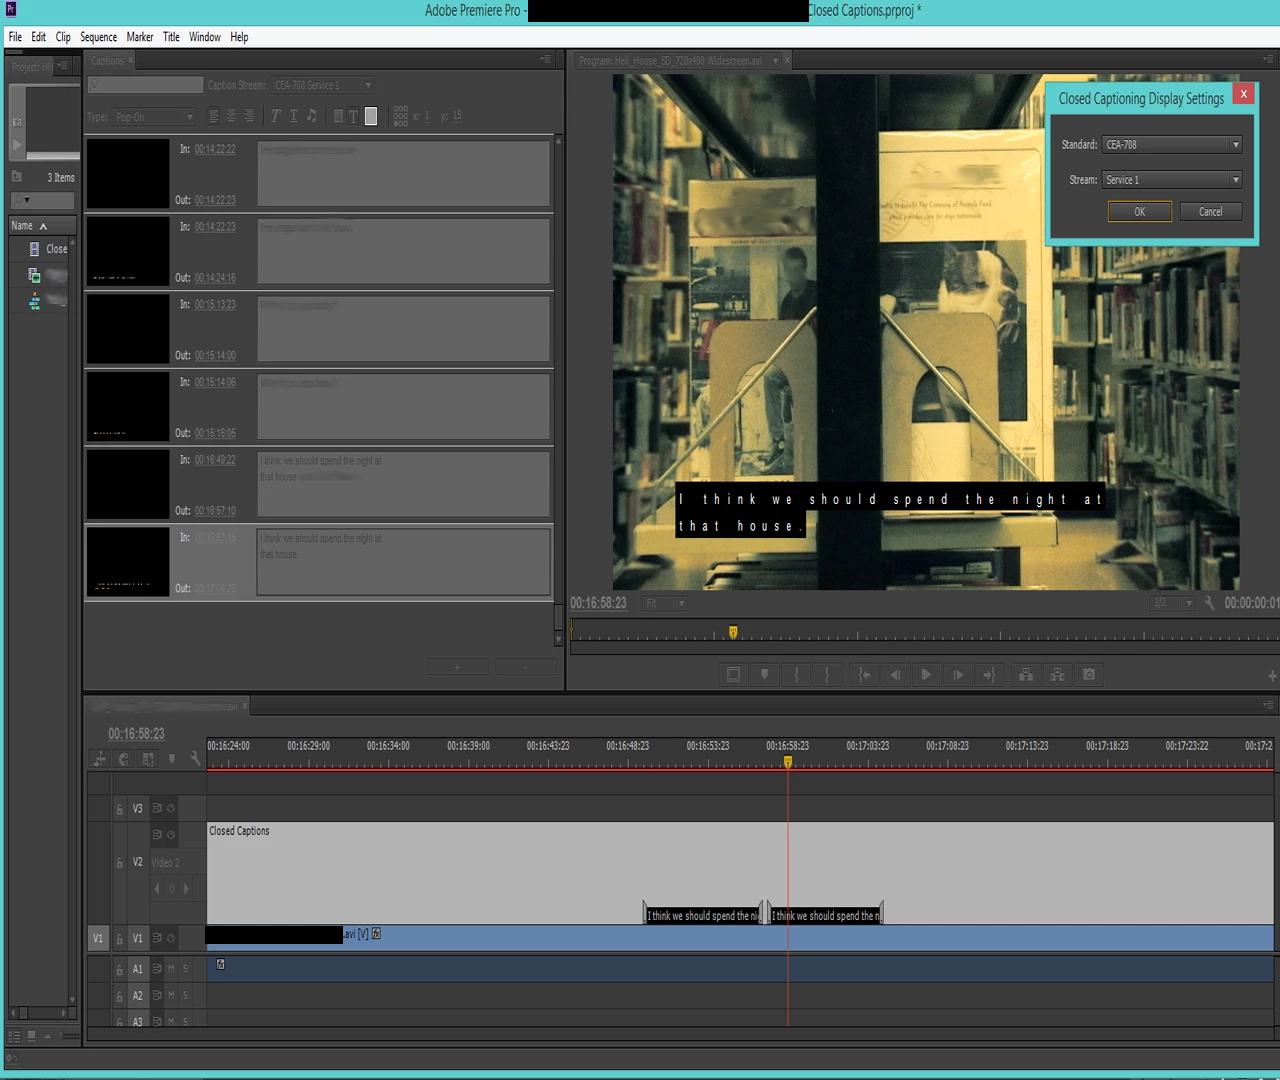
Task: Open the Standard CEA-708 dropdown
Action: point(1172,144)
